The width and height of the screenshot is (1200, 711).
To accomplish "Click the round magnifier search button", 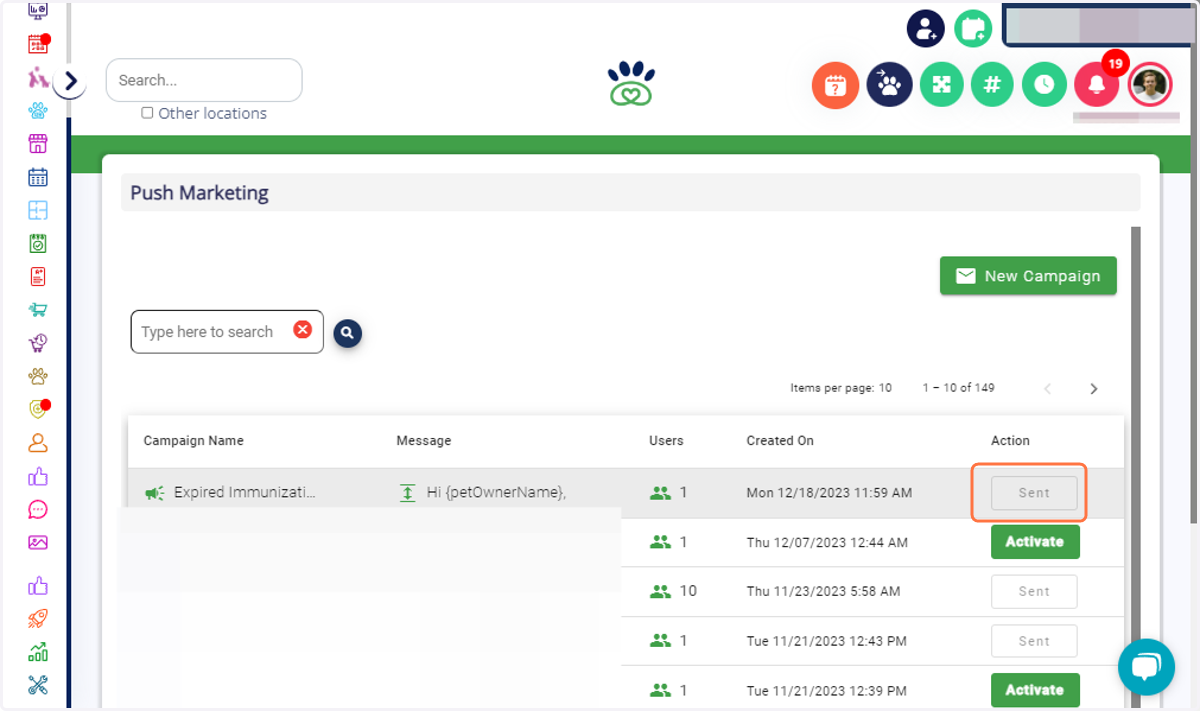I will (x=348, y=333).
